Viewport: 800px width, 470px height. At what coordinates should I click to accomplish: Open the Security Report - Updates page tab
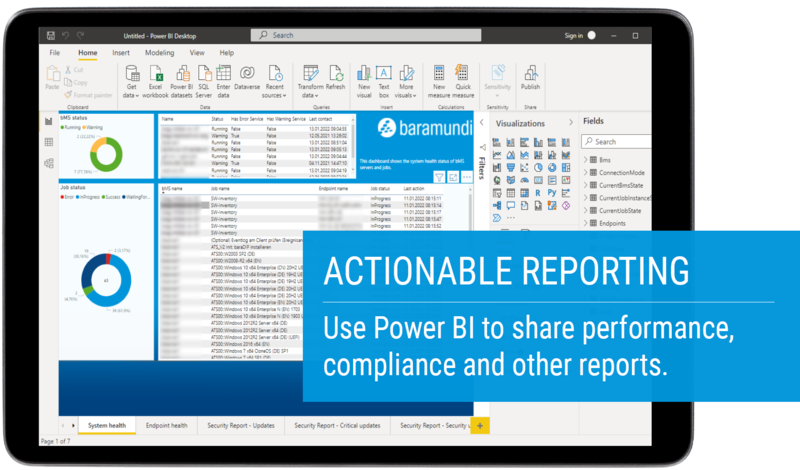pos(241,425)
